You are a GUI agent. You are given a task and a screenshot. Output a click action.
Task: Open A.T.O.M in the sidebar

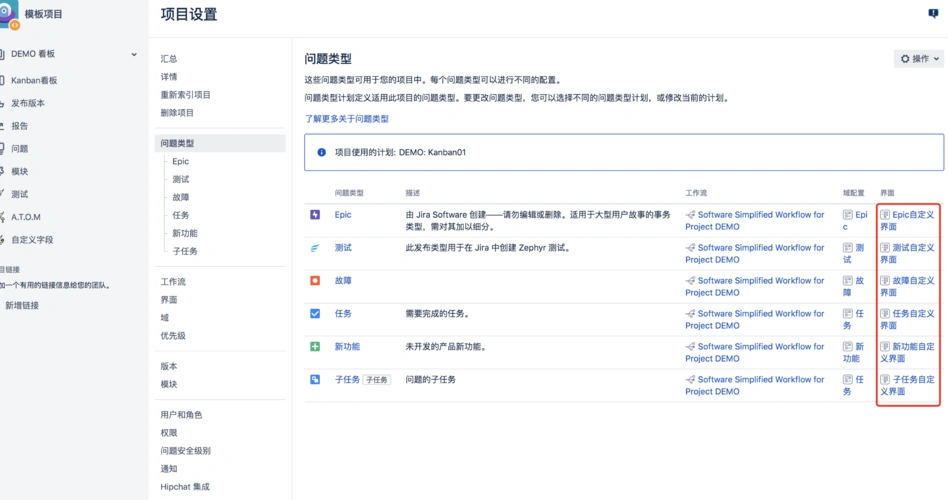(x=26, y=217)
